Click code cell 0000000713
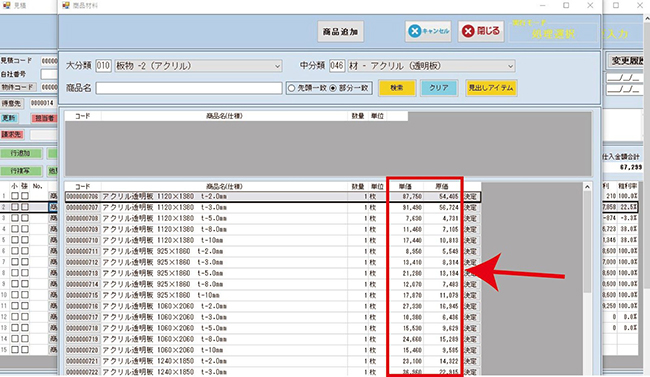 click(x=82, y=273)
